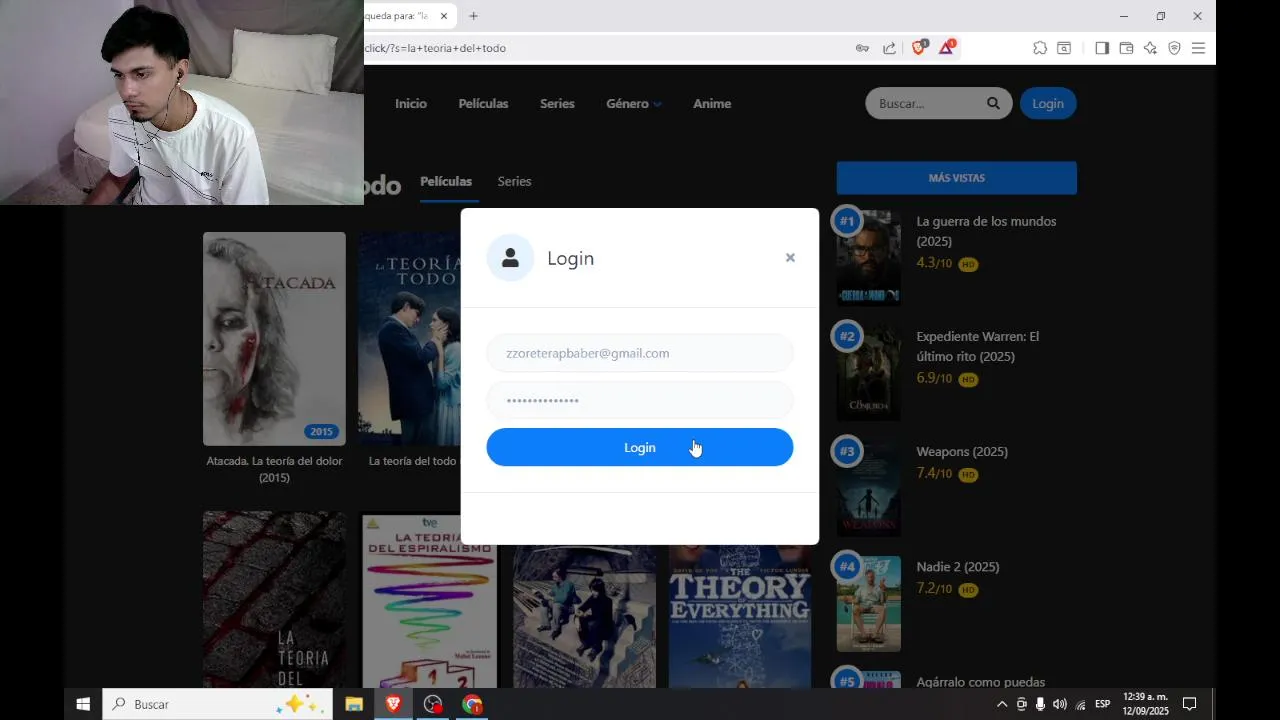The height and width of the screenshot is (720, 1280).
Task: Click the tab search icon in toolbar
Action: [x=1064, y=48]
